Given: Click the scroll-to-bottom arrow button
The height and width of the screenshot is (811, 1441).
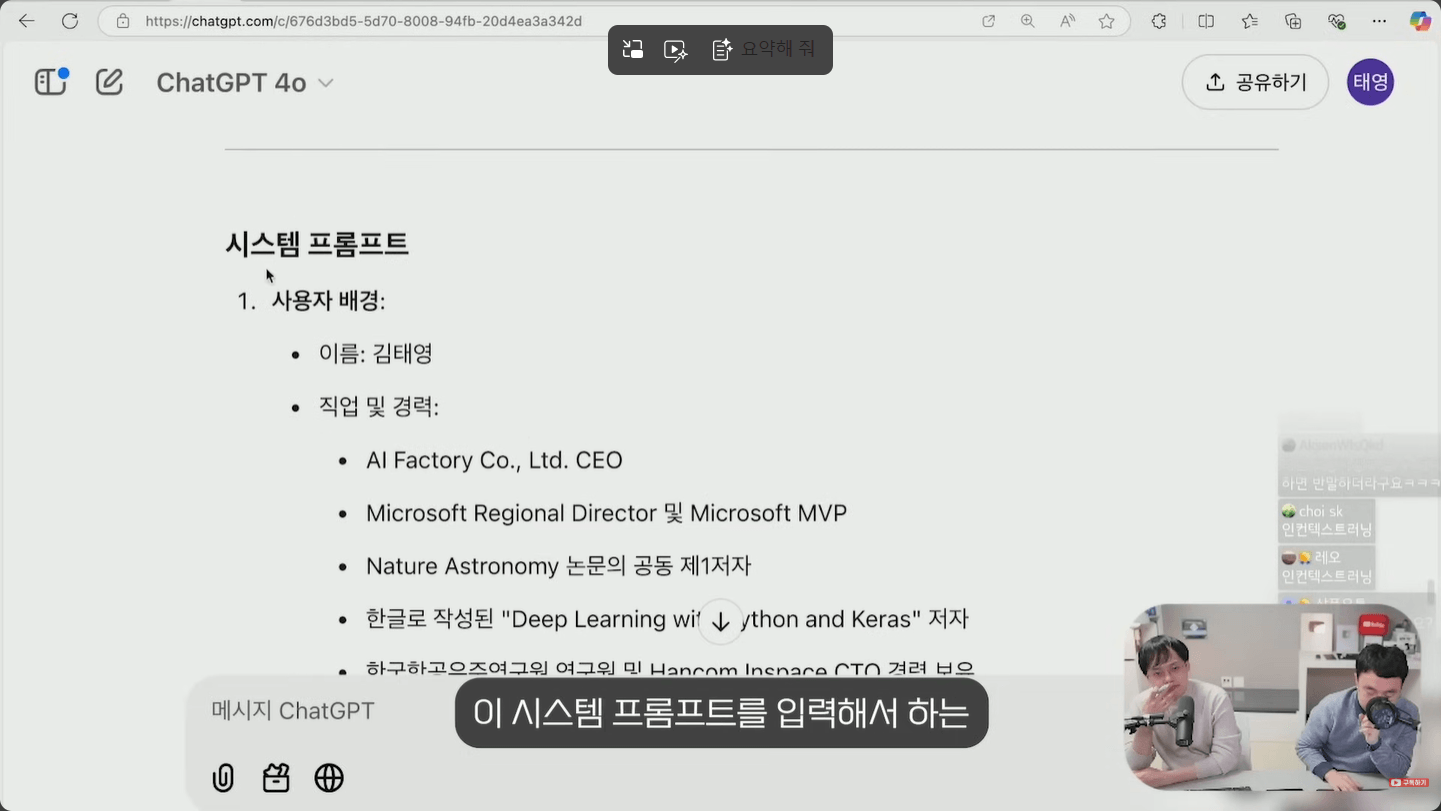Looking at the screenshot, I should pos(720,622).
